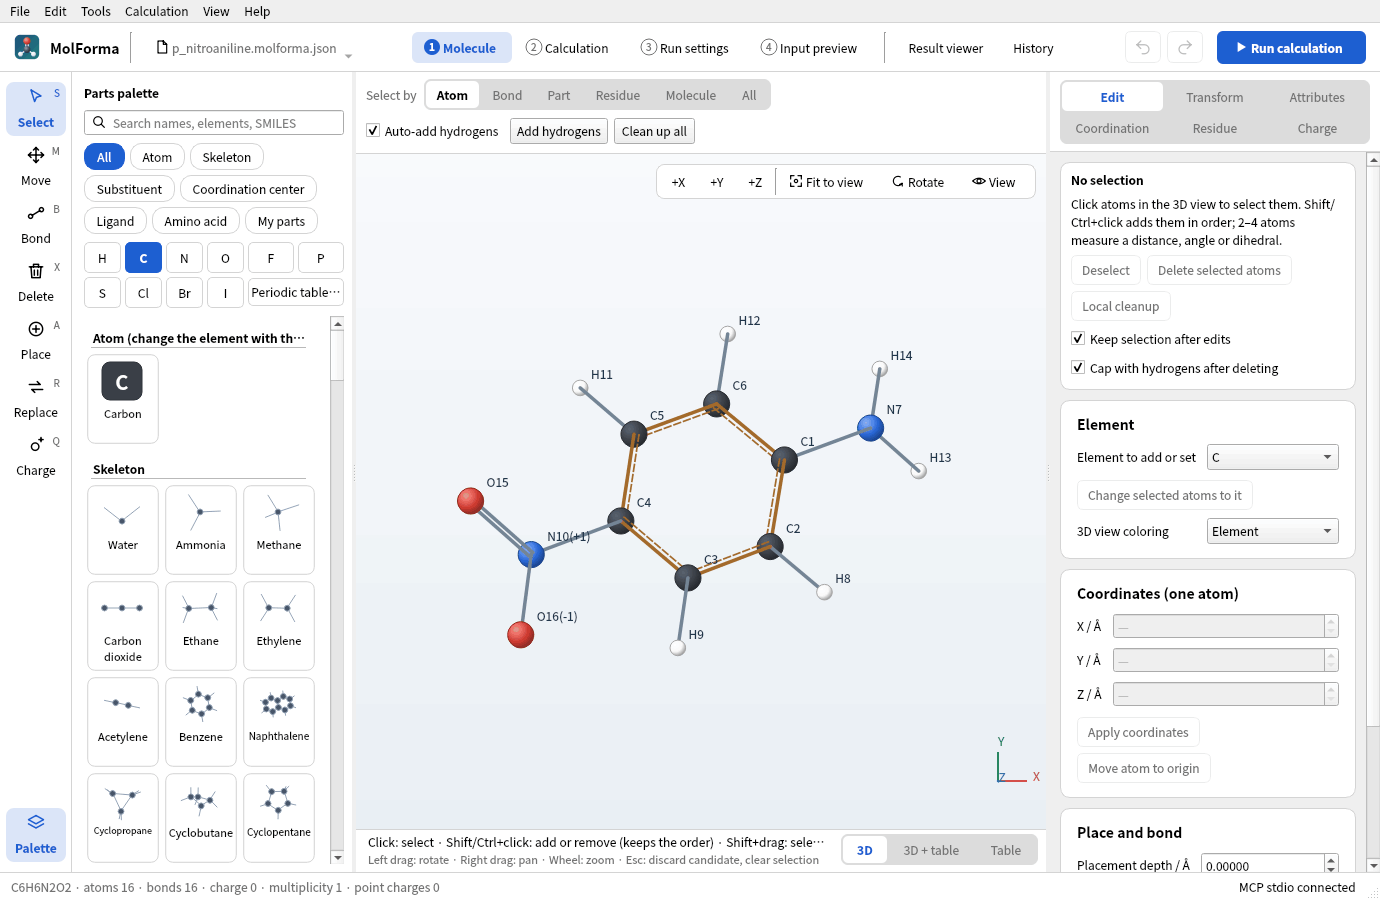Insert the Benzene skeleton thumbnail
Viewport: 1380px width, 900px height.
coord(201,724)
